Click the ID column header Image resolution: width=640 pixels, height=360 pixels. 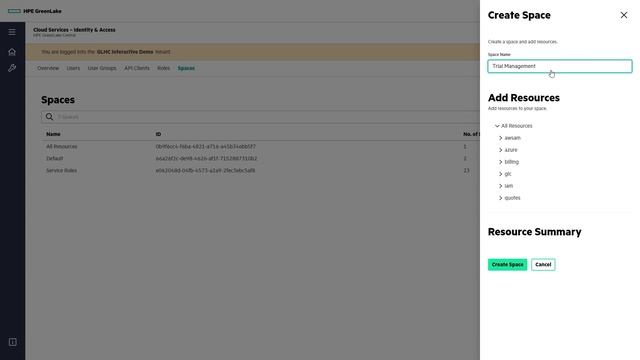point(158,134)
